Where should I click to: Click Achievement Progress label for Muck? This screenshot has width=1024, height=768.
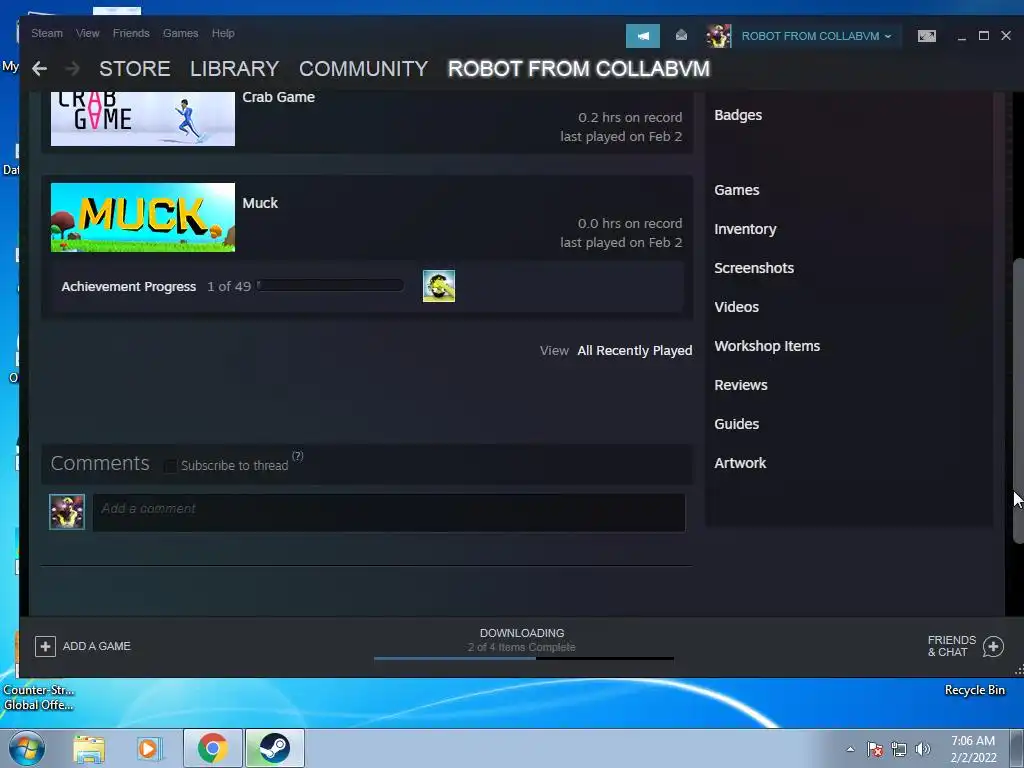point(129,287)
